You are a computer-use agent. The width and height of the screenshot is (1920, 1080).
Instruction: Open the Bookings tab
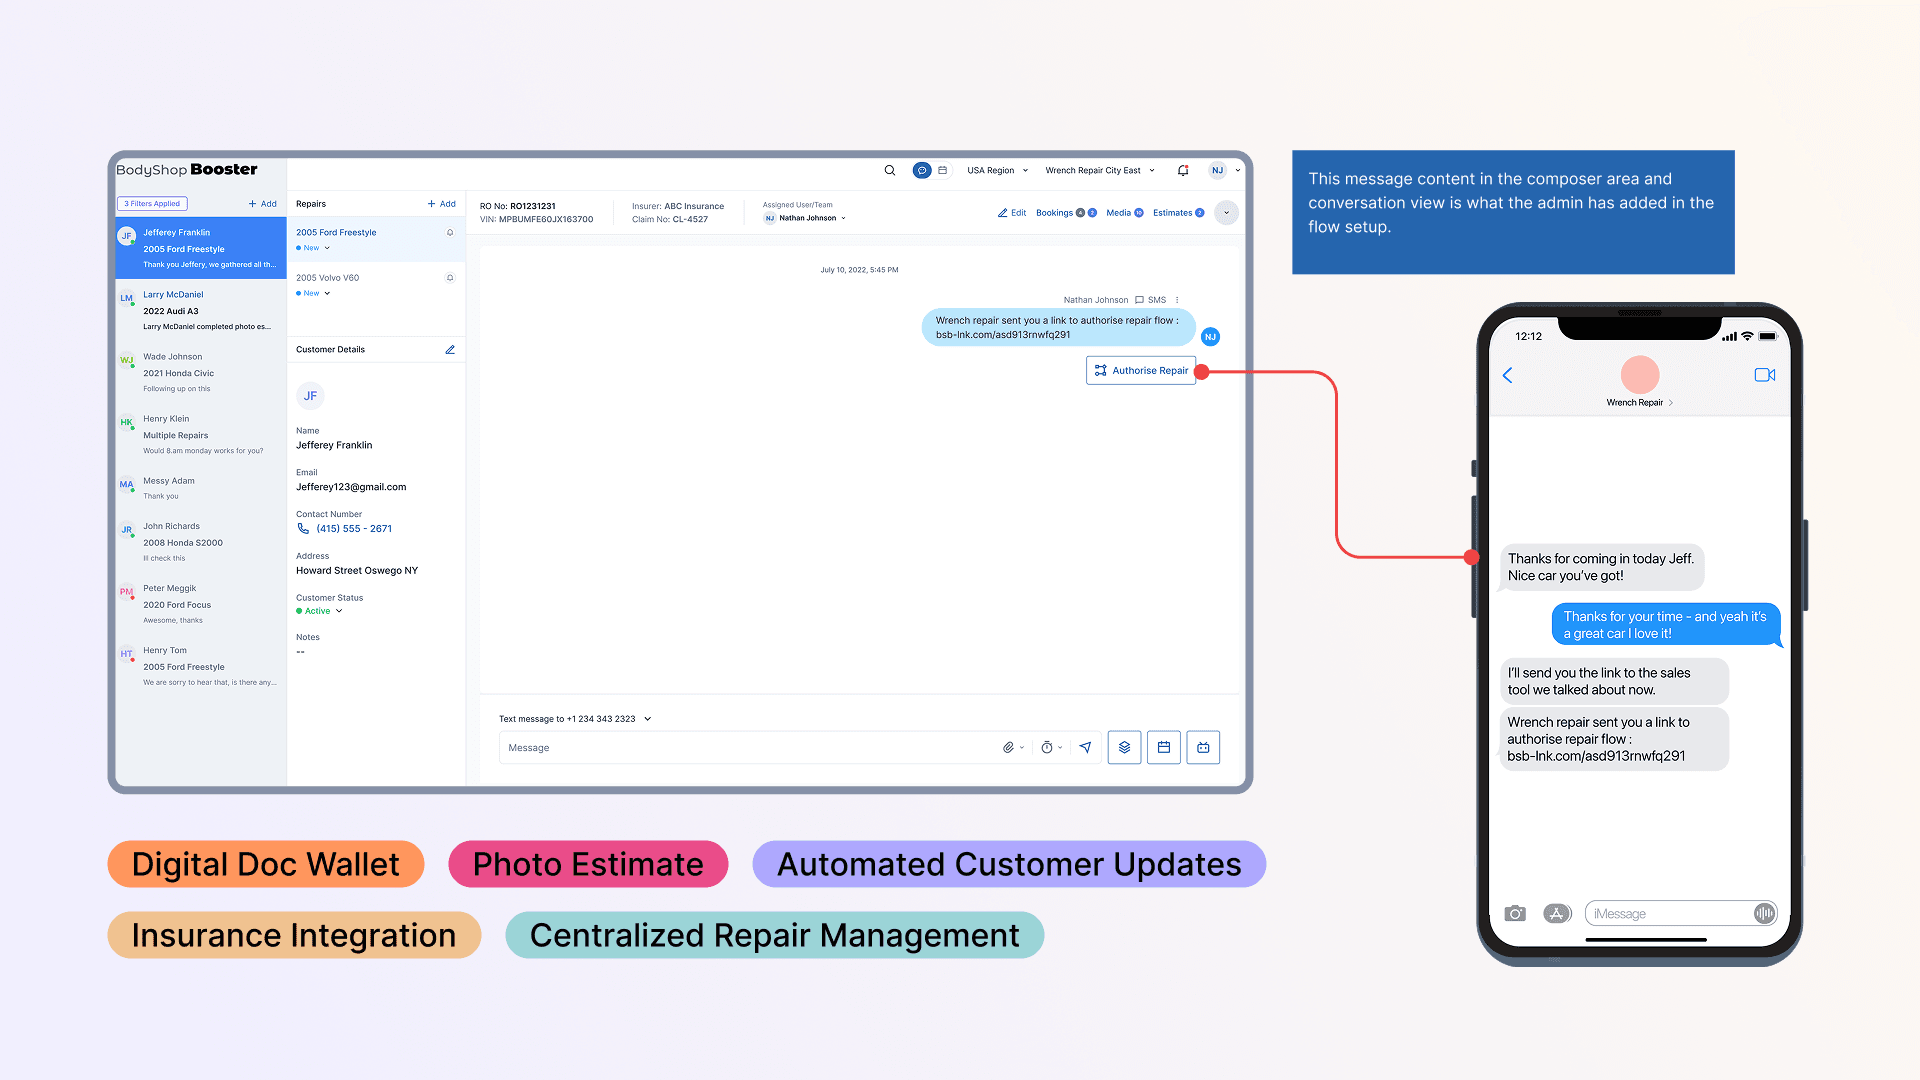click(x=1066, y=213)
